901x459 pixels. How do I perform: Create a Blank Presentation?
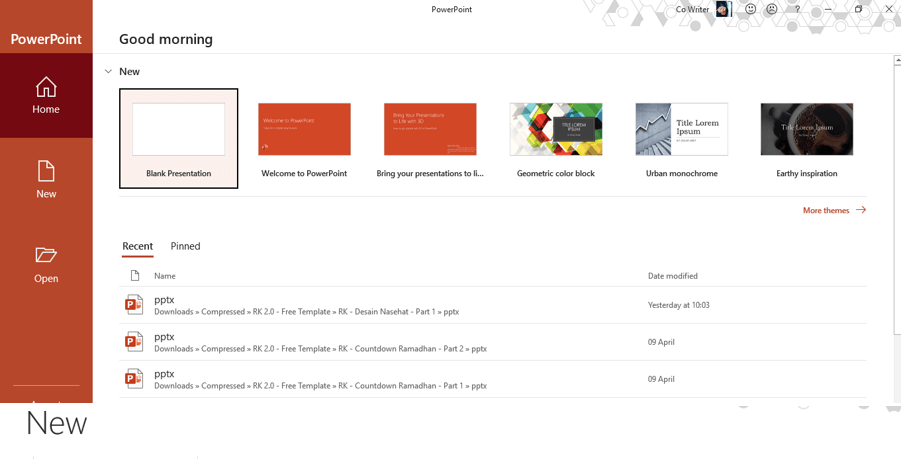(x=179, y=138)
